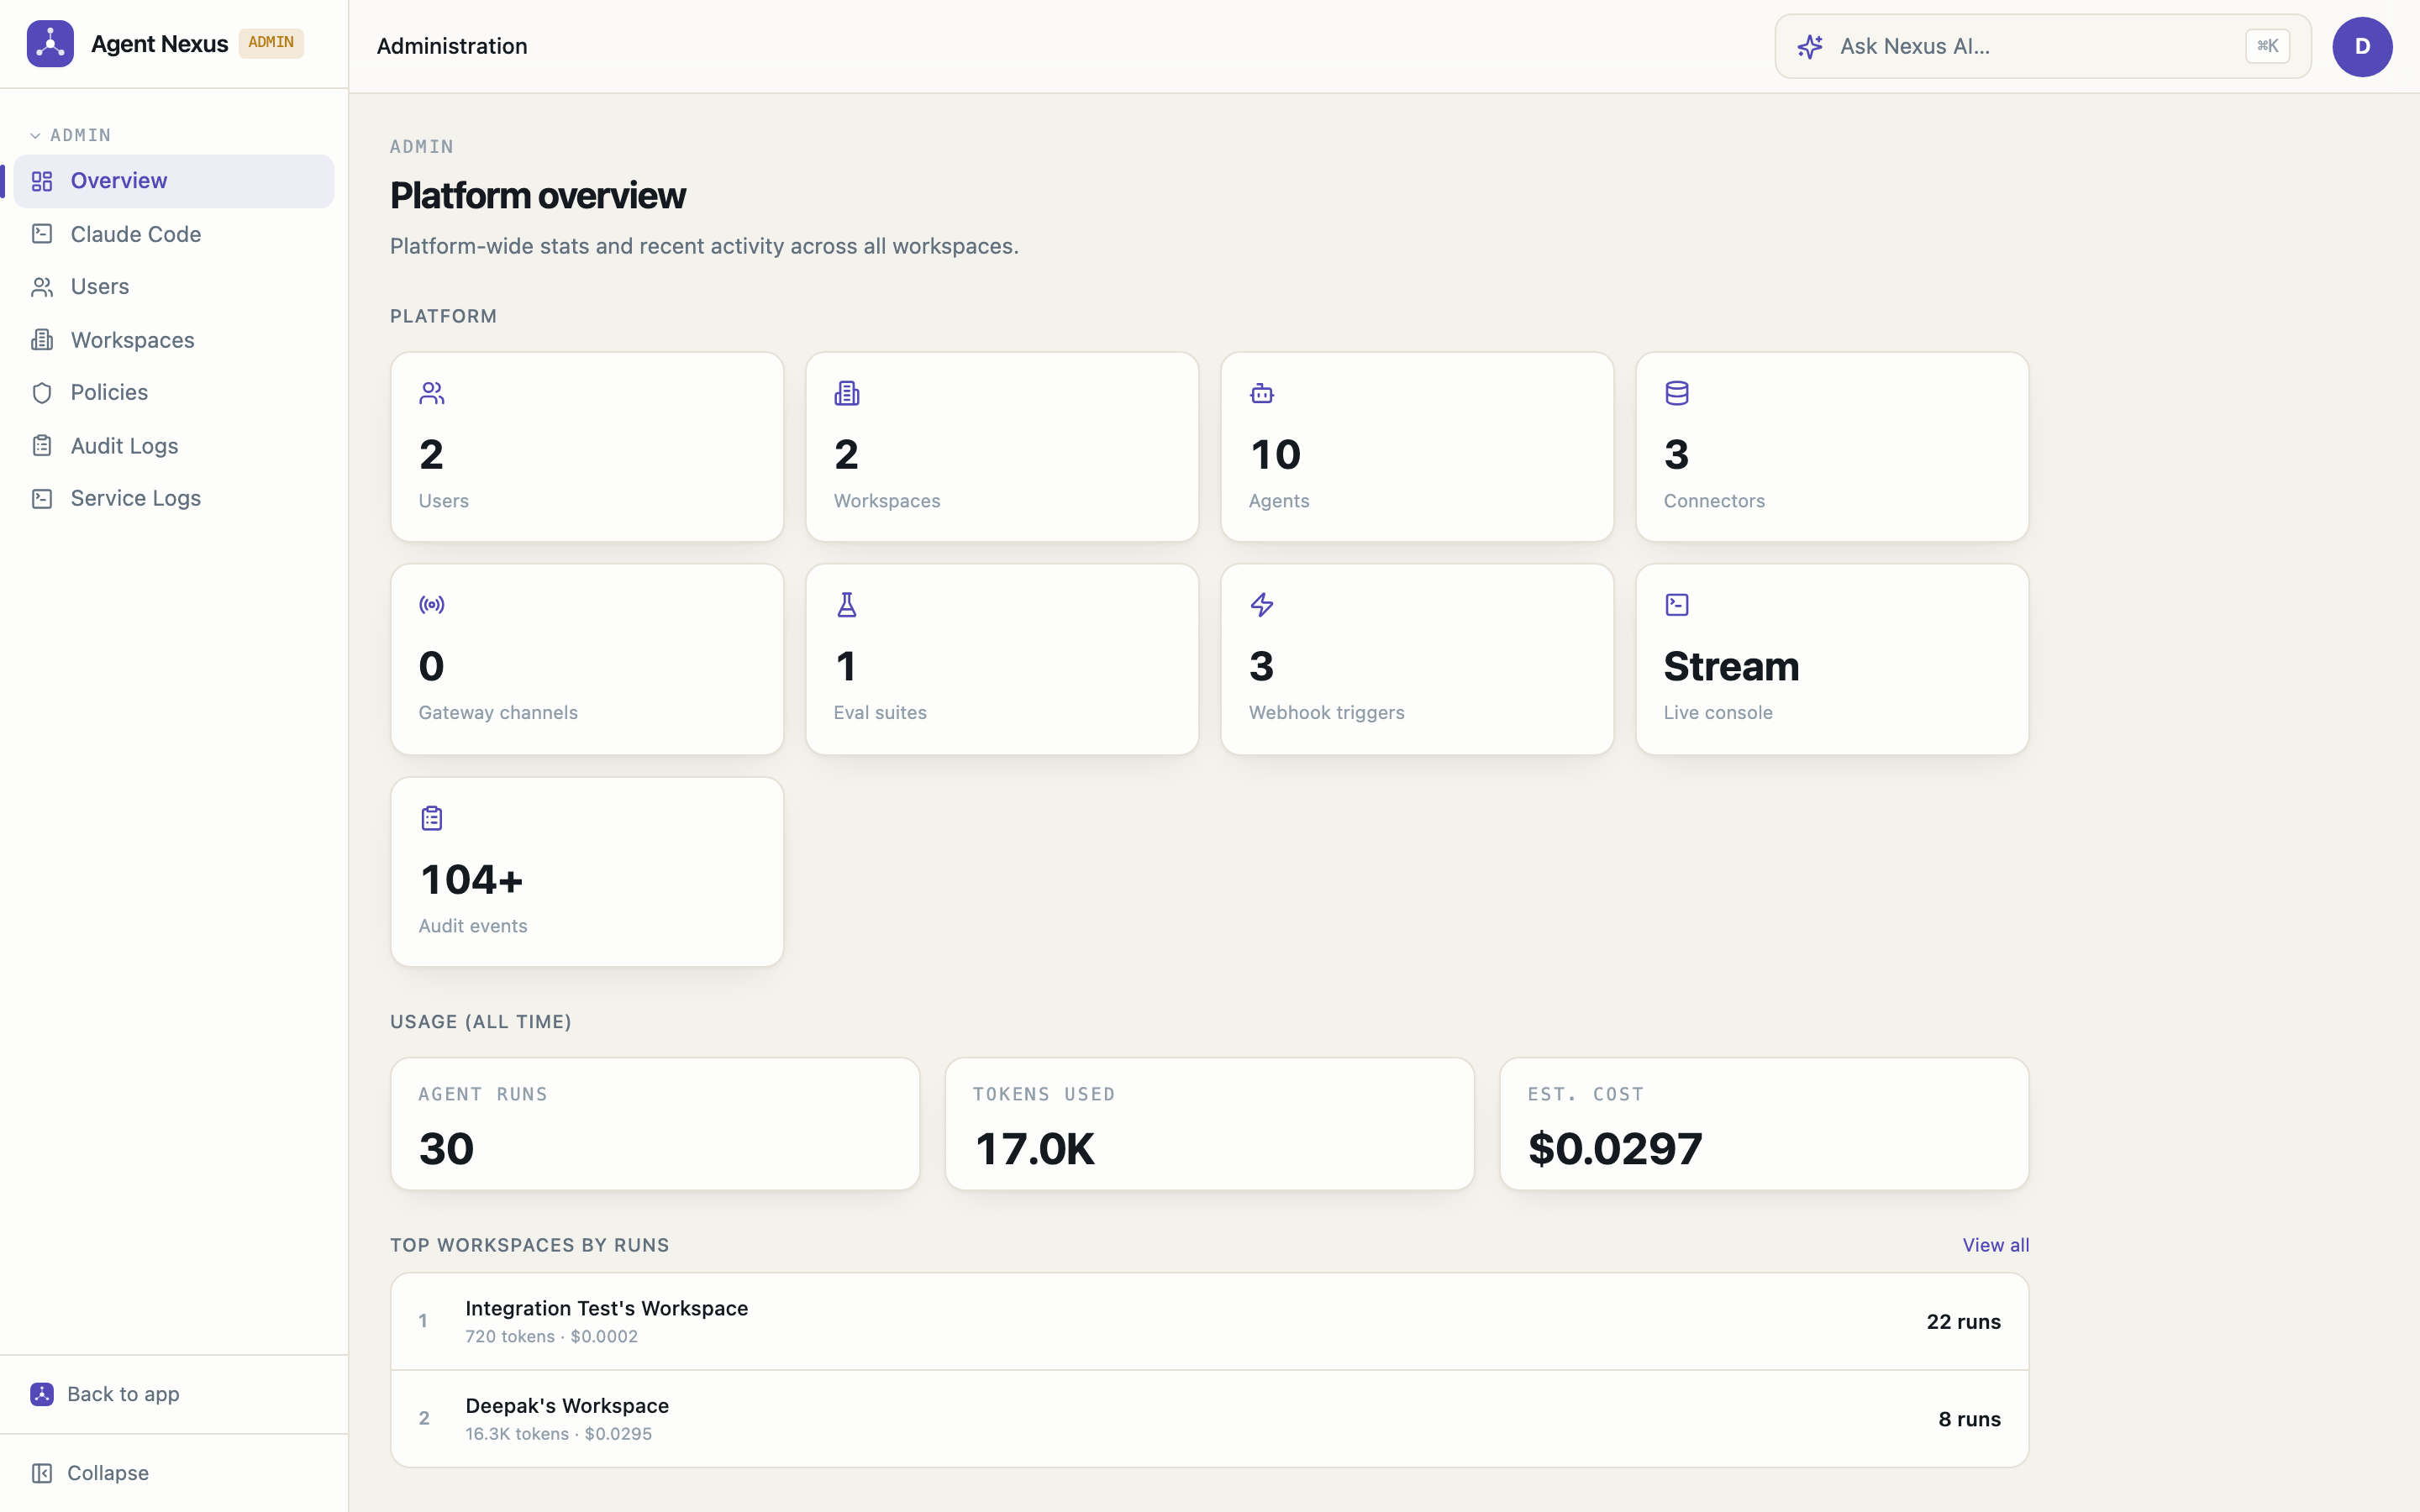Image resolution: width=2420 pixels, height=1512 pixels.
Task: Click the Collapse sidebar panel icon
Action: coord(42,1473)
